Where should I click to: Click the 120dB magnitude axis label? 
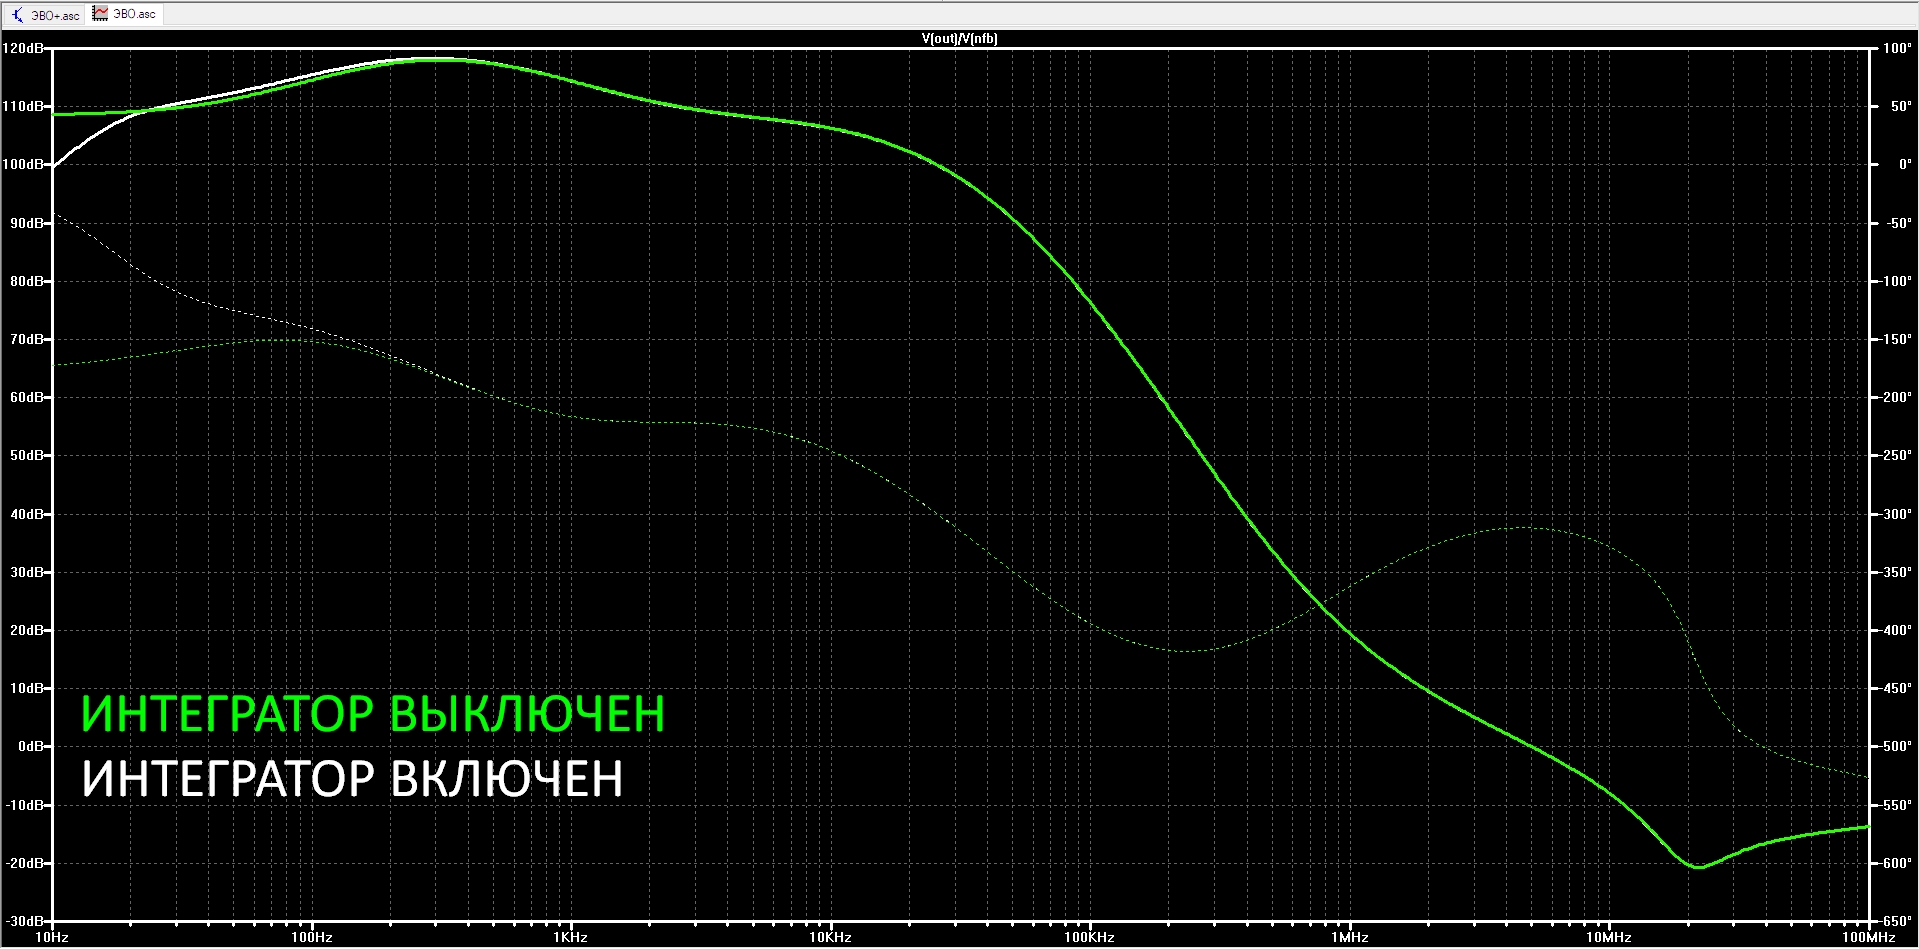(22, 48)
